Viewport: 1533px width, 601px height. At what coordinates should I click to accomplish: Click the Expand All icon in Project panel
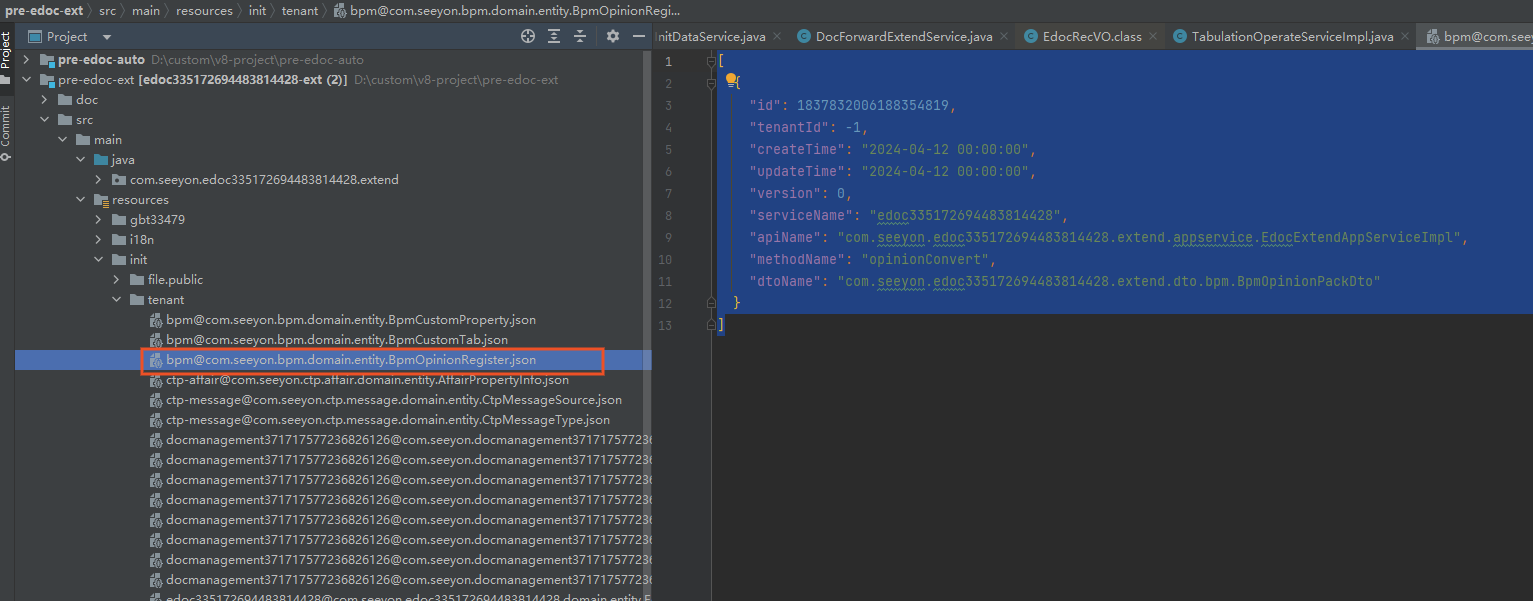tap(554, 36)
